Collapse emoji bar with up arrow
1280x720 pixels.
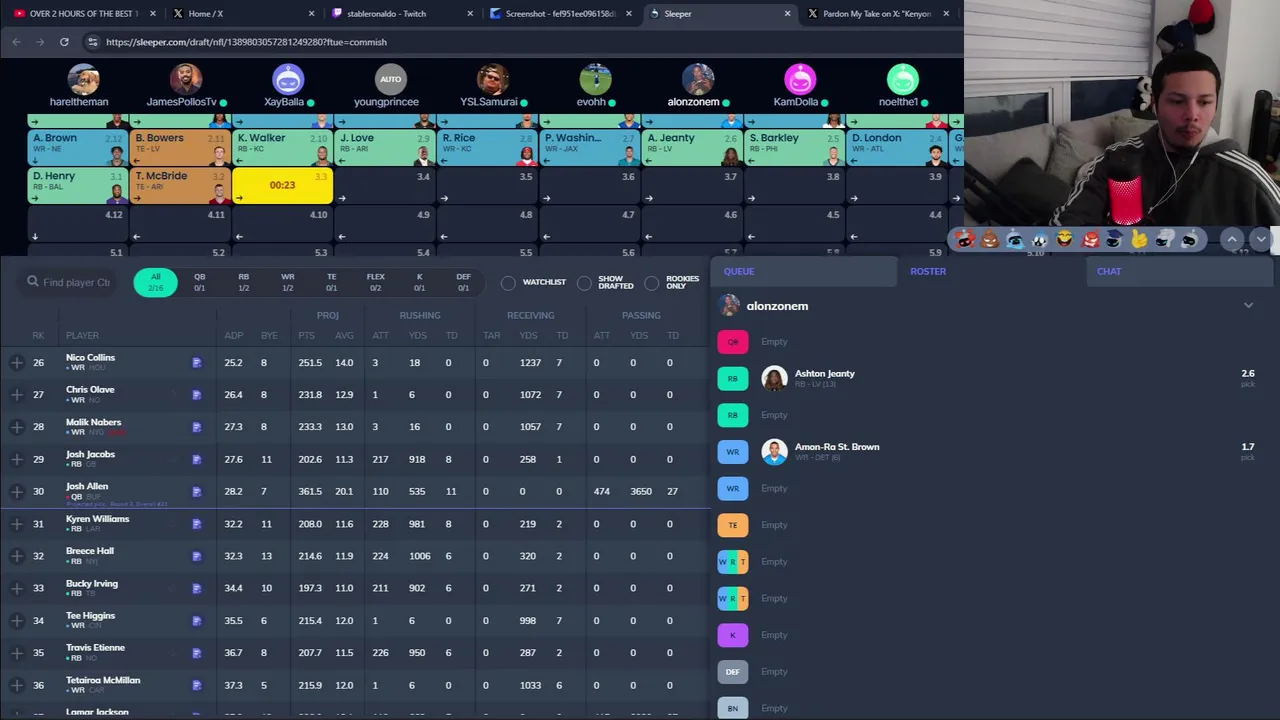(x=1232, y=240)
